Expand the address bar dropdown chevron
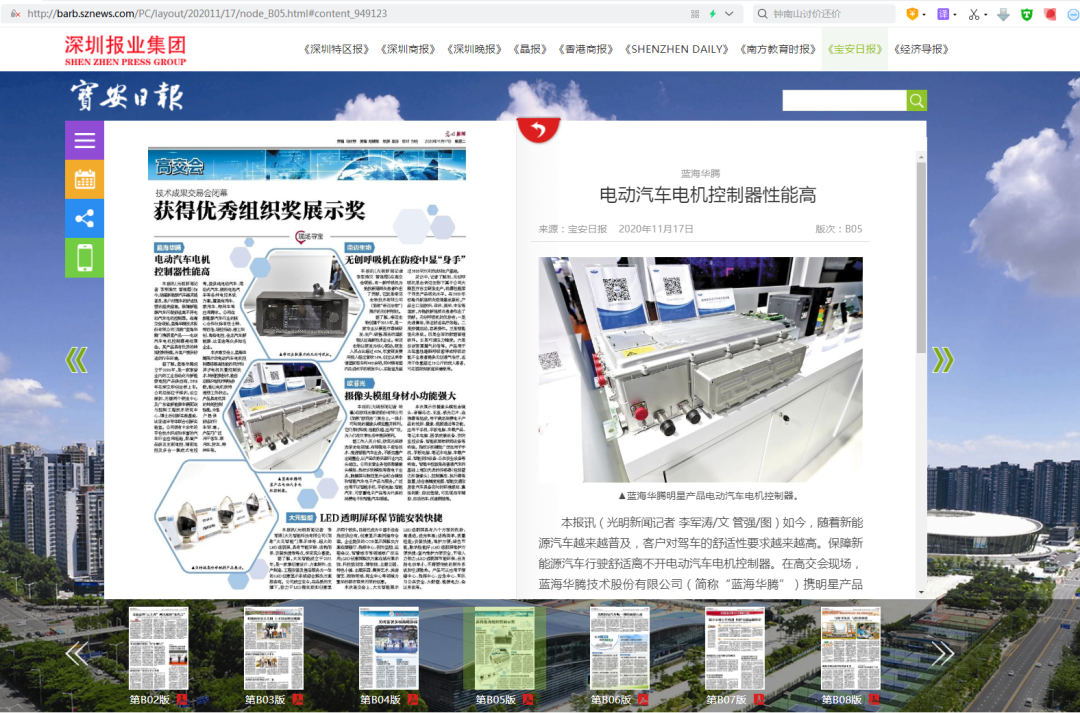Image resolution: width=1080 pixels, height=713 pixels. pos(729,14)
